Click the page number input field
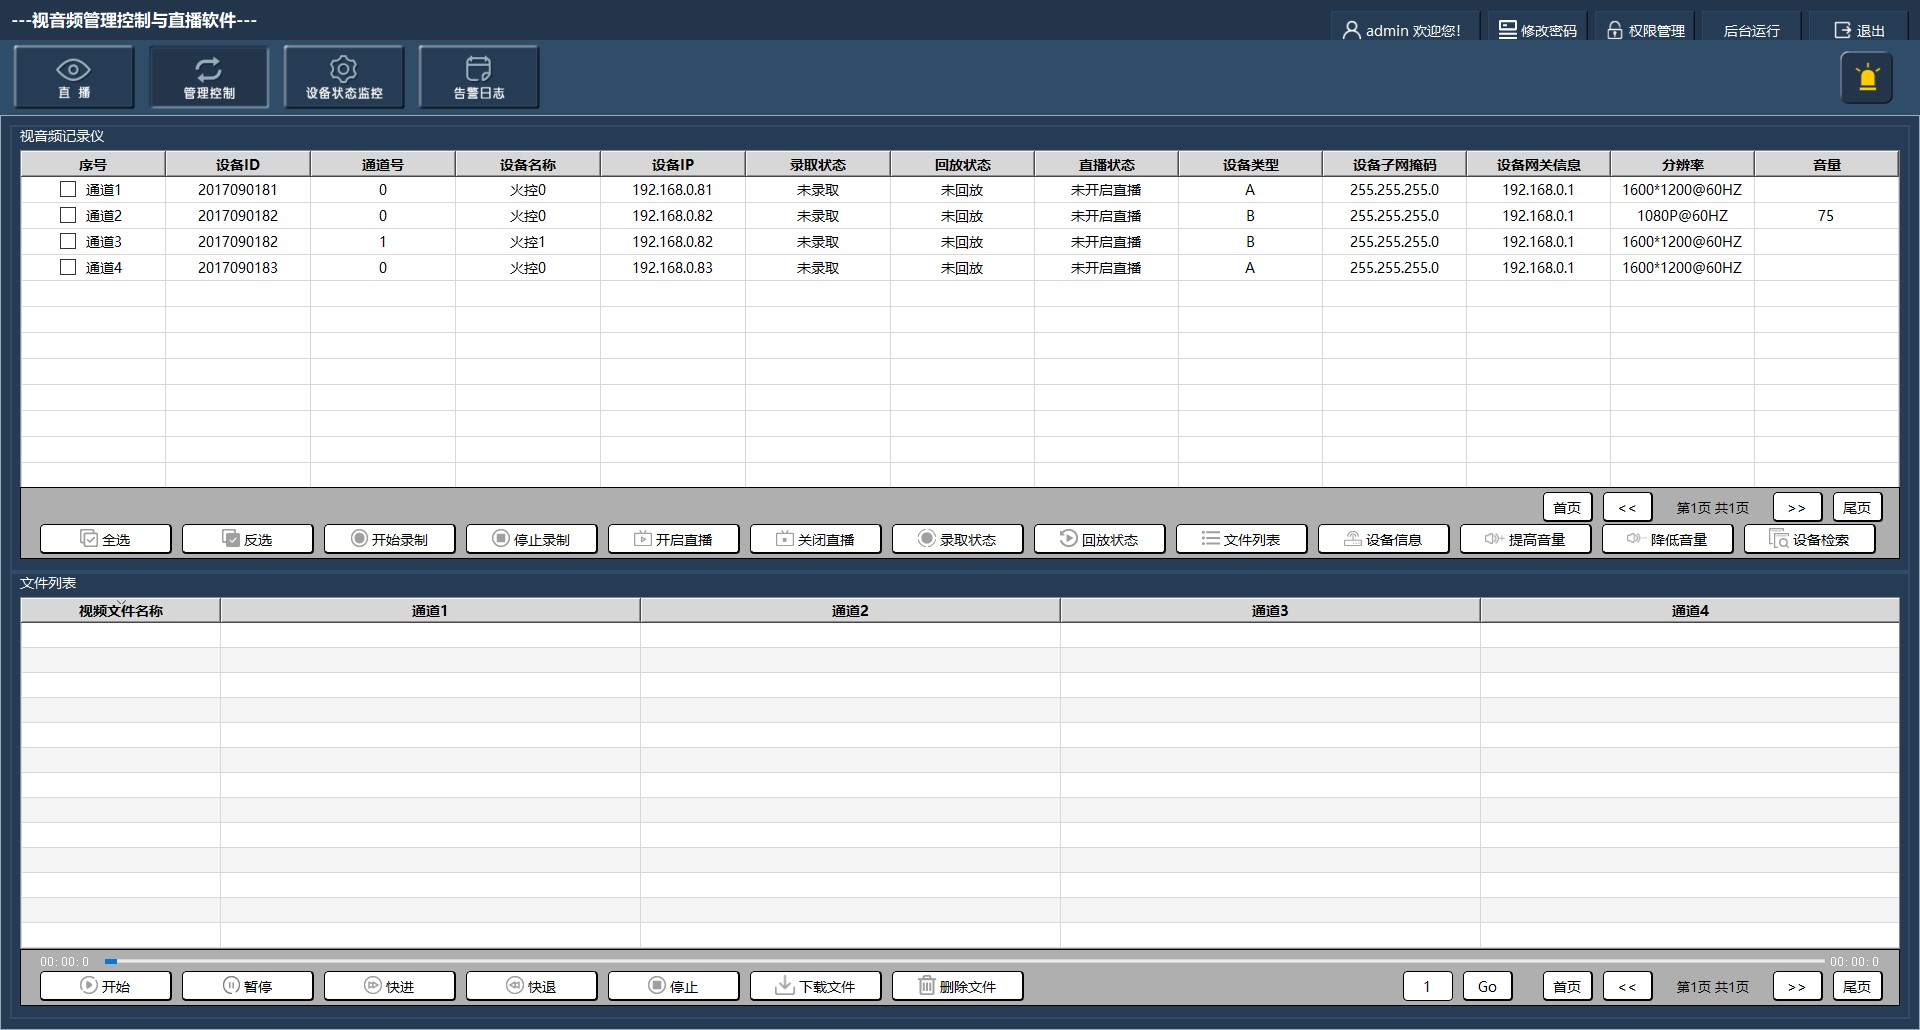This screenshot has width=1920, height=1030. (1427, 986)
